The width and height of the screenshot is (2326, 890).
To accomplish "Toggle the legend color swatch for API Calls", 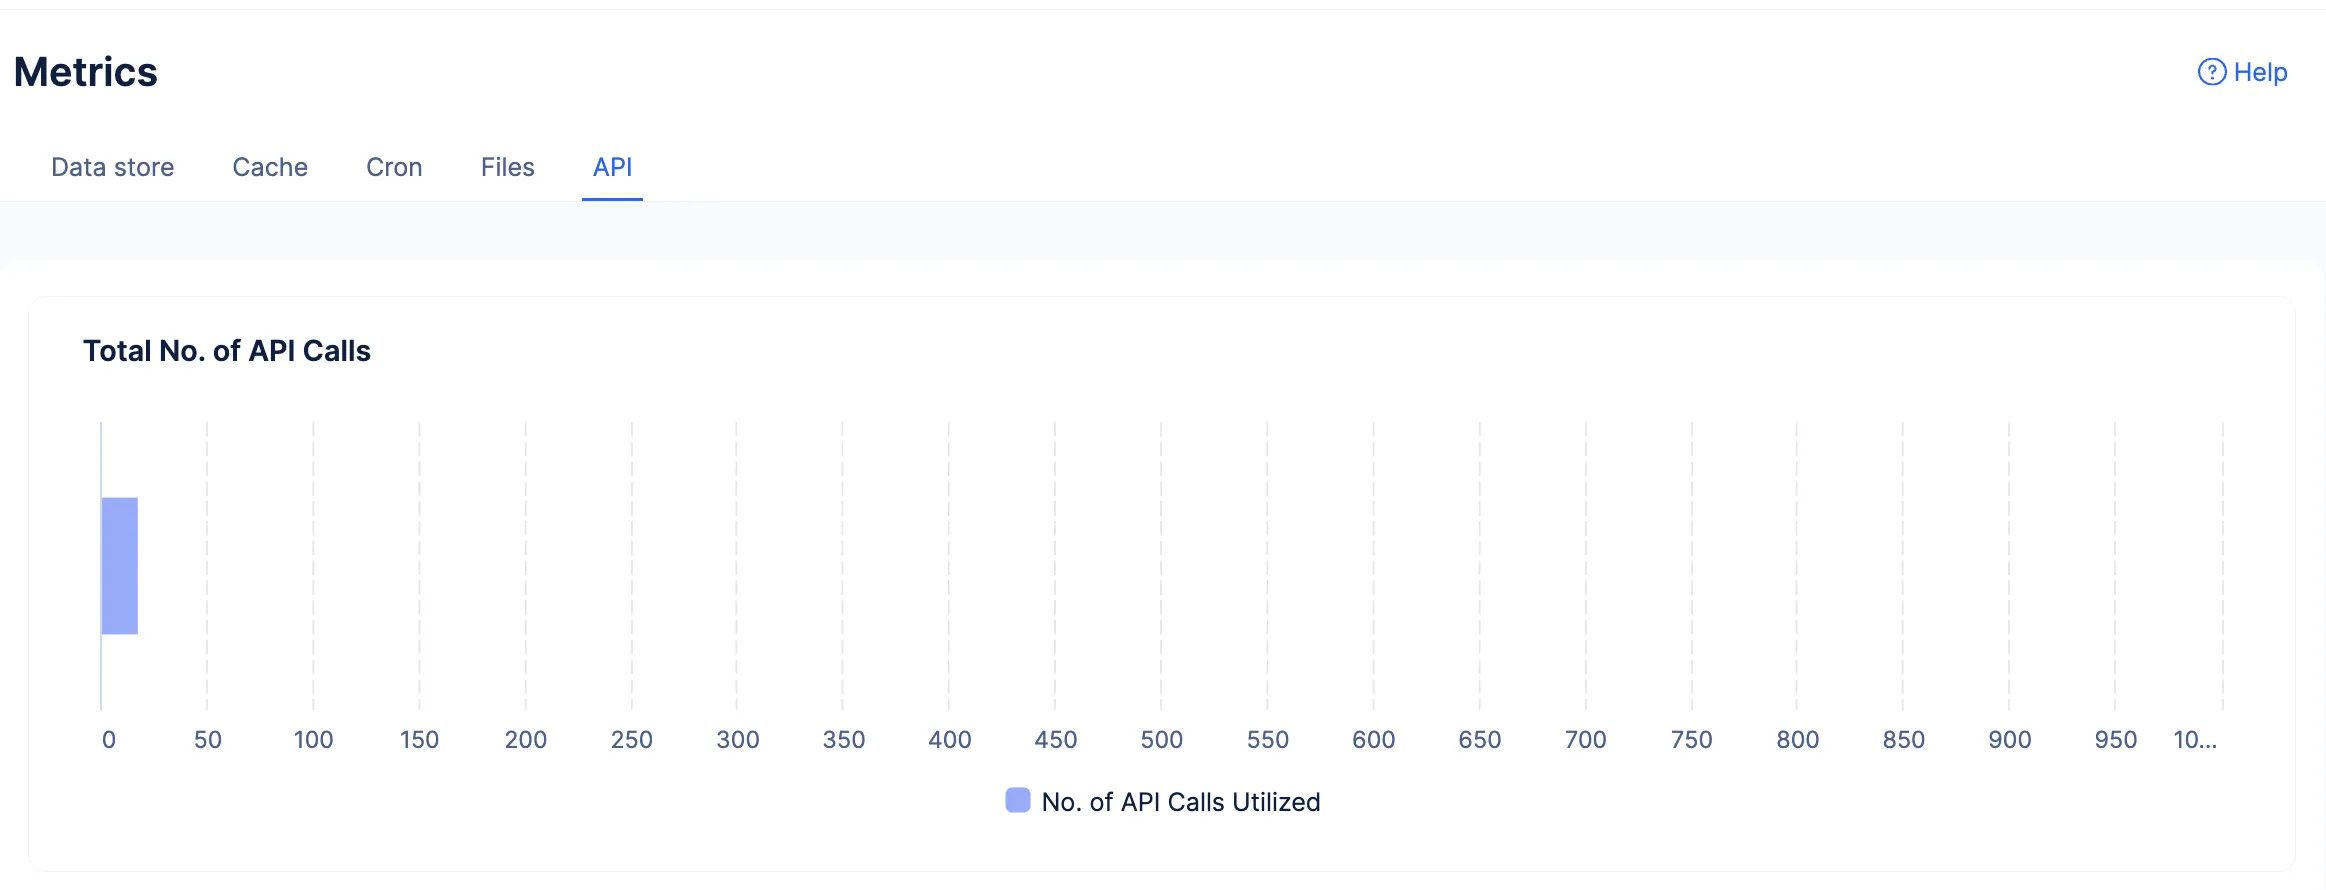I will (x=1018, y=800).
